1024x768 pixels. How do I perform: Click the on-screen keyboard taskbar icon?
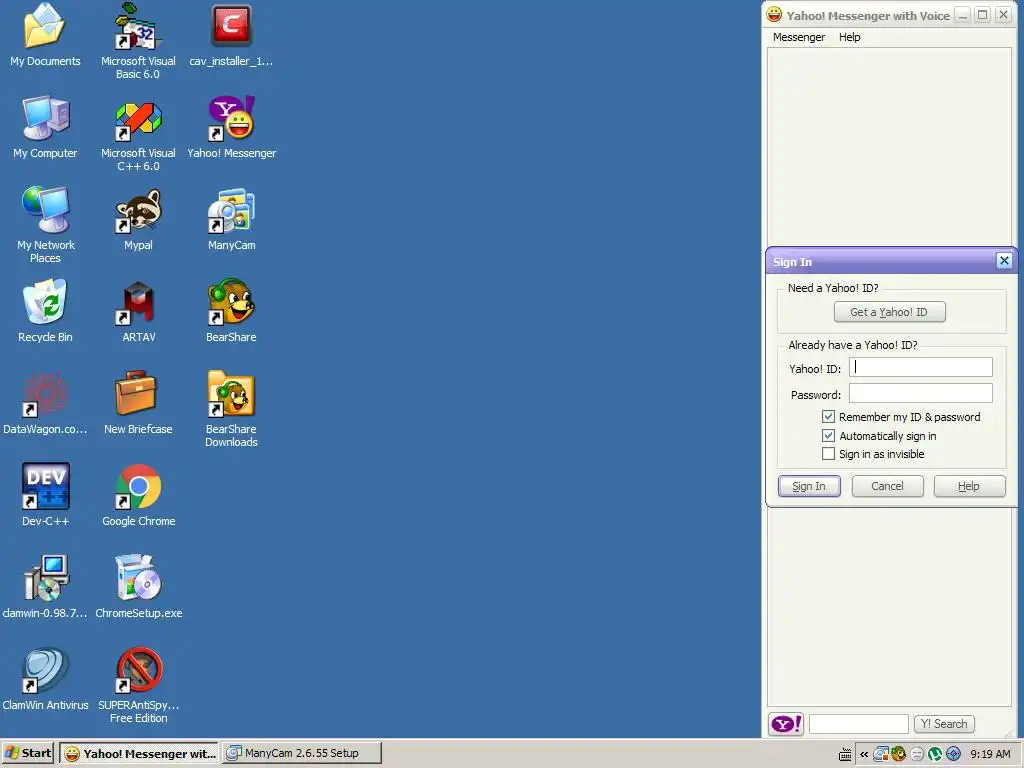click(845, 755)
